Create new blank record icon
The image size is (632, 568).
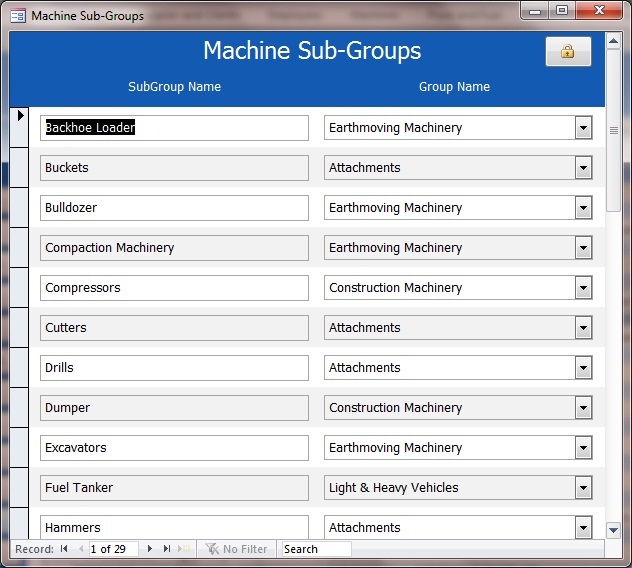coord(184,549)
